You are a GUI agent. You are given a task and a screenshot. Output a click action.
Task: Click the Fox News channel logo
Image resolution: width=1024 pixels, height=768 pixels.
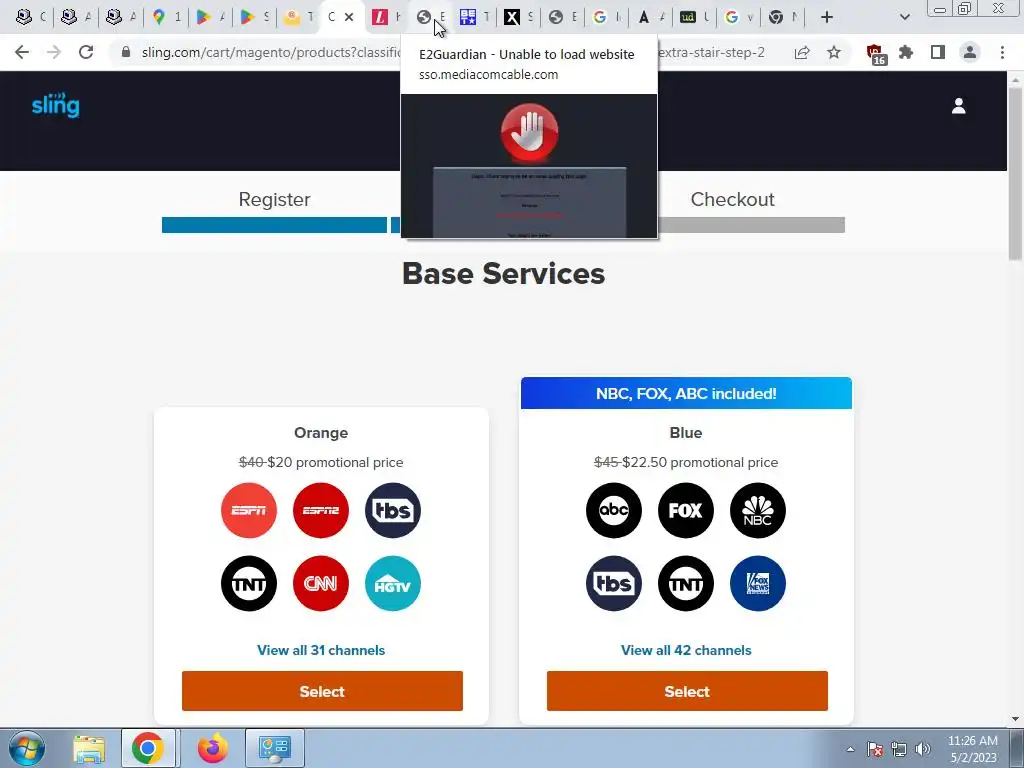(x=758, y=583)
